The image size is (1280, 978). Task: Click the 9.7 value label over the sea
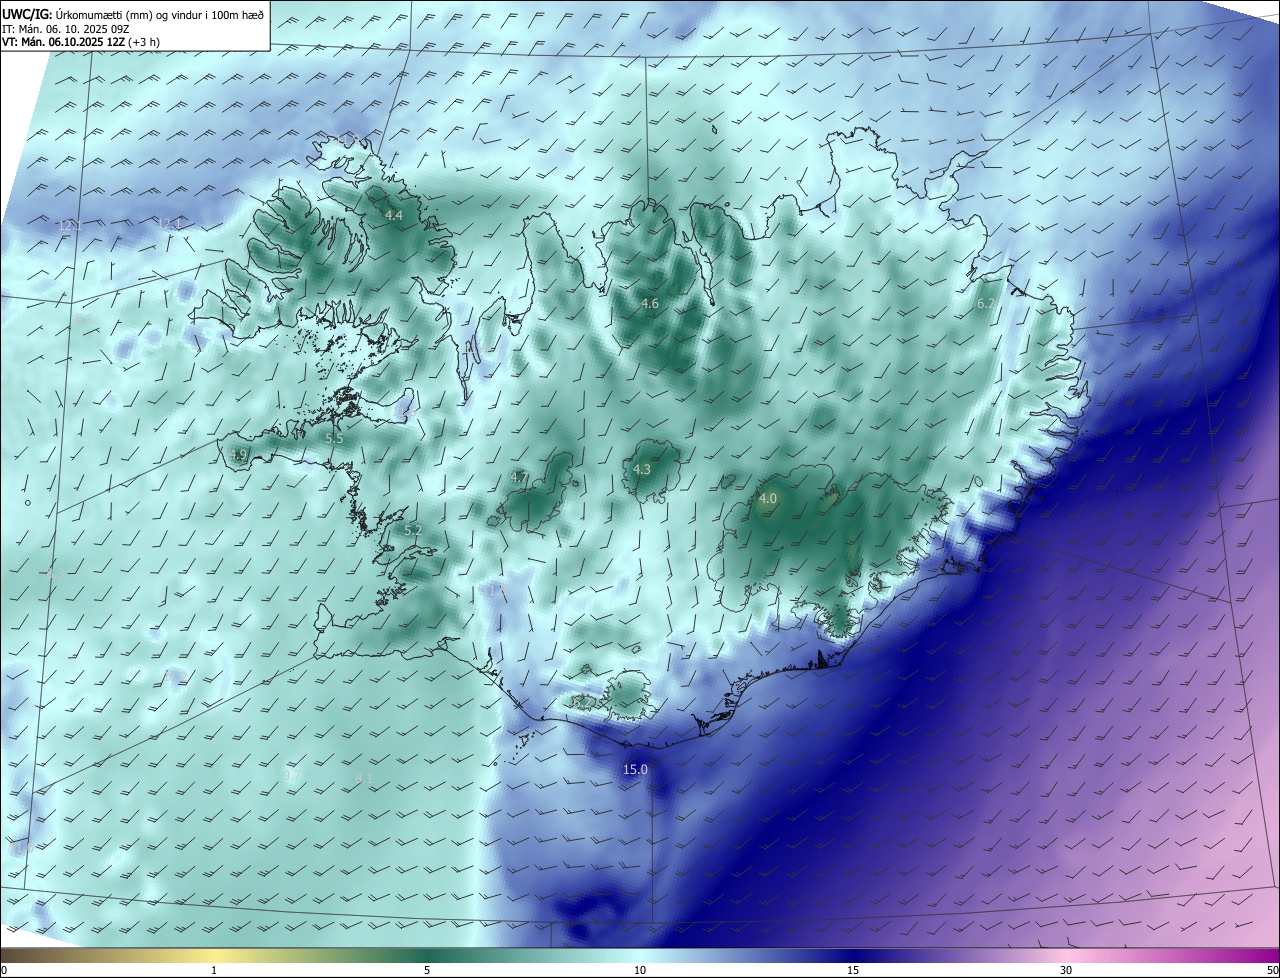point(293,776)
